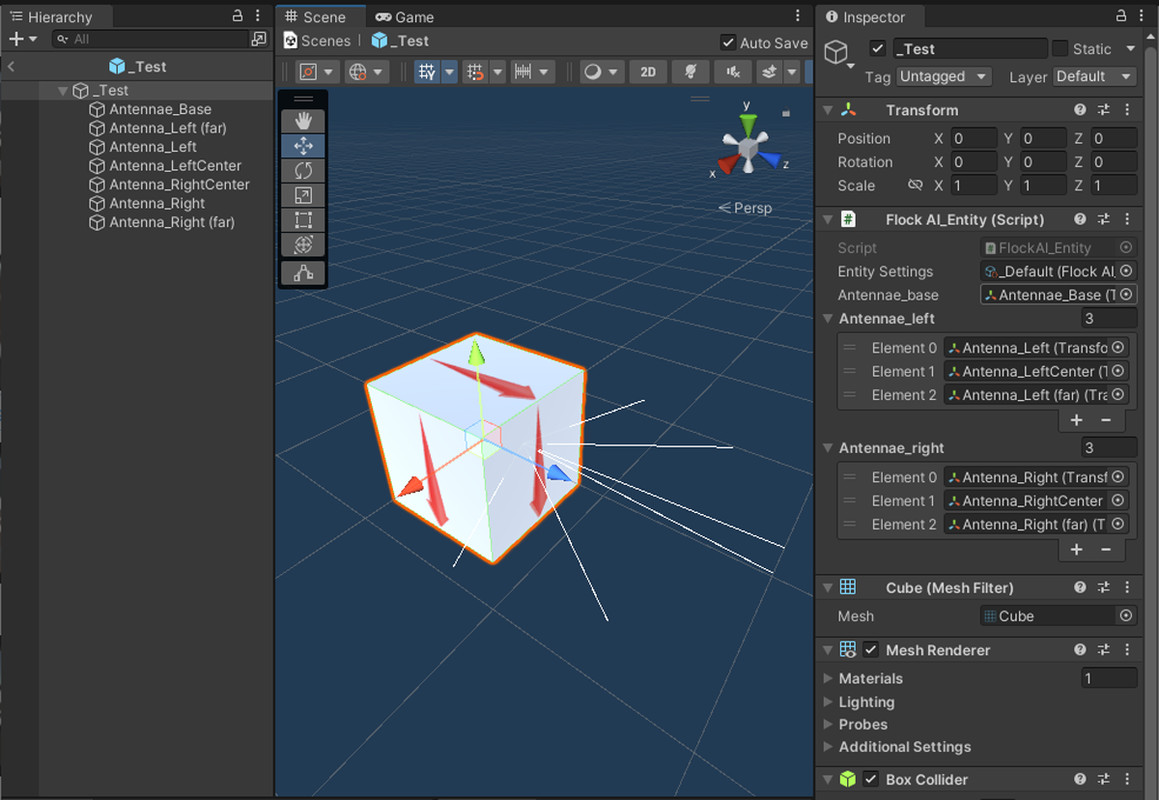Lock the Inspector panel
Image resolution: width=1159 pixels, height=800 pixels.
point(1121,16)
